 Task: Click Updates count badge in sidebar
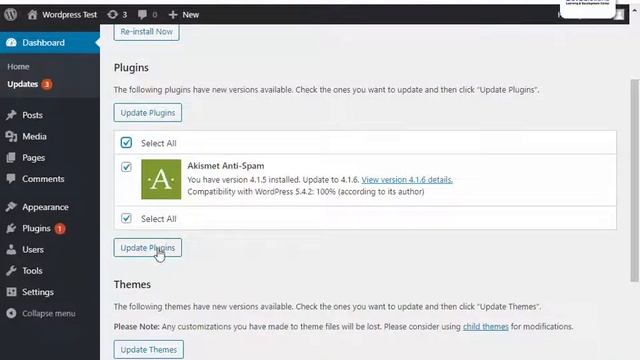click(x=47, y=84)
